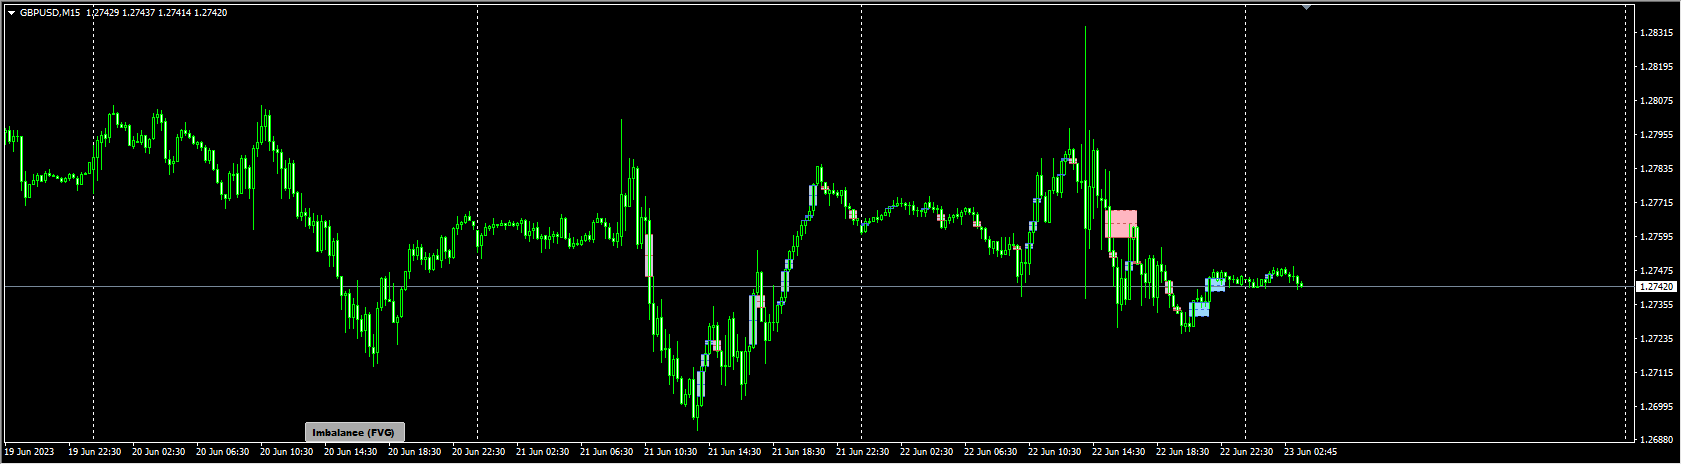Click the 1.27955 price axis label
This screenshot has height=465, width=1682.
click(x=1657, y=135)
